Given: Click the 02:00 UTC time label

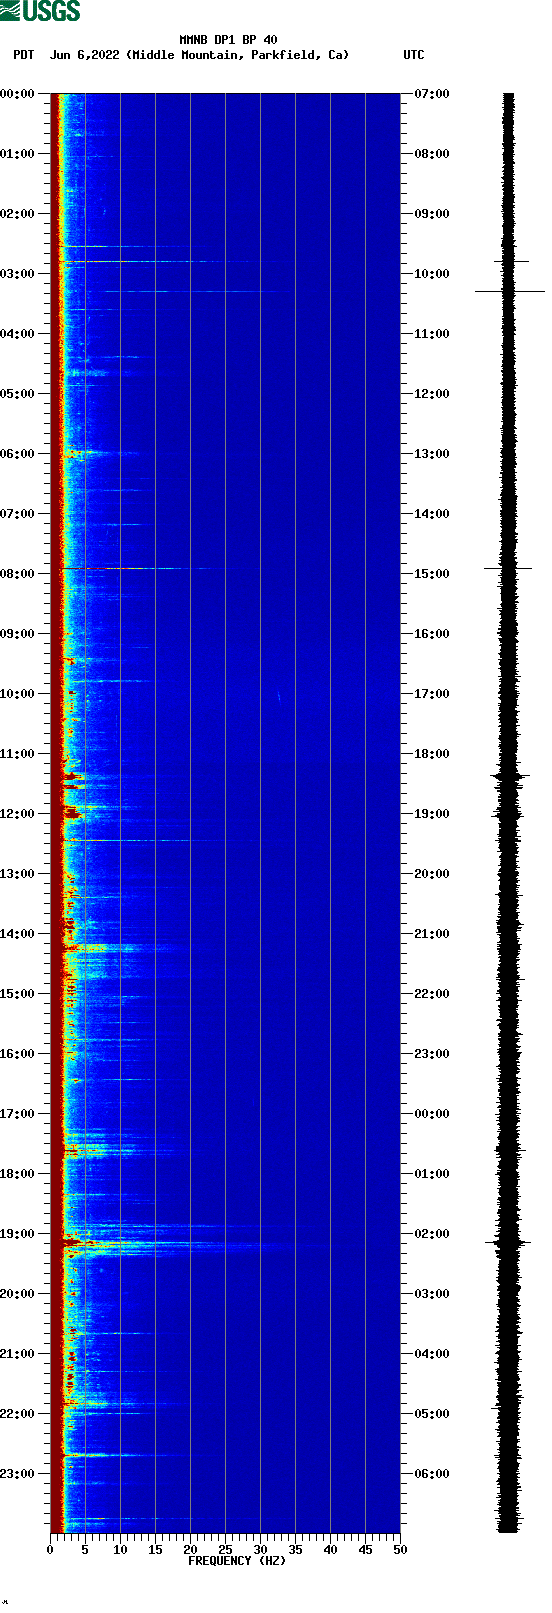Looking at the screenshot, I should click(432, 1234).
